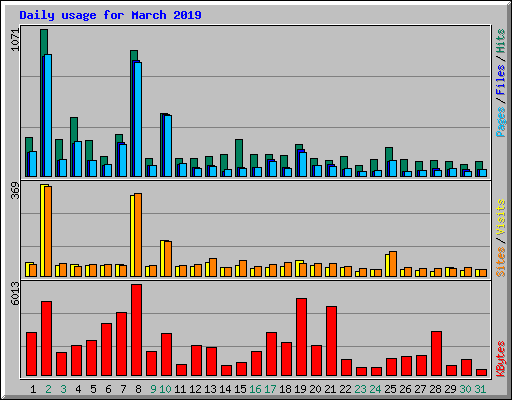Click day 16 on the x-axis
The width and height of the screenshot is (512, 400).
pyautogui.click(x=255, y=389)
